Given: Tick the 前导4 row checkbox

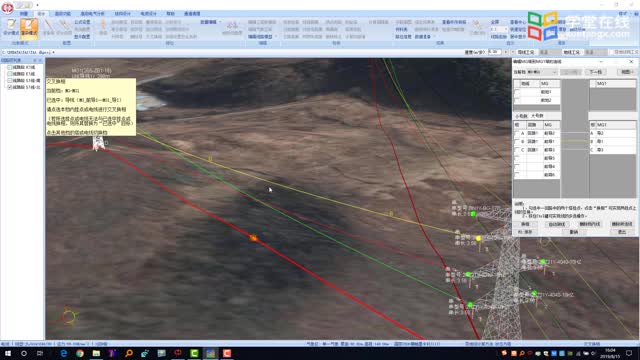Looking at the screenshot, I should point(517,167).
